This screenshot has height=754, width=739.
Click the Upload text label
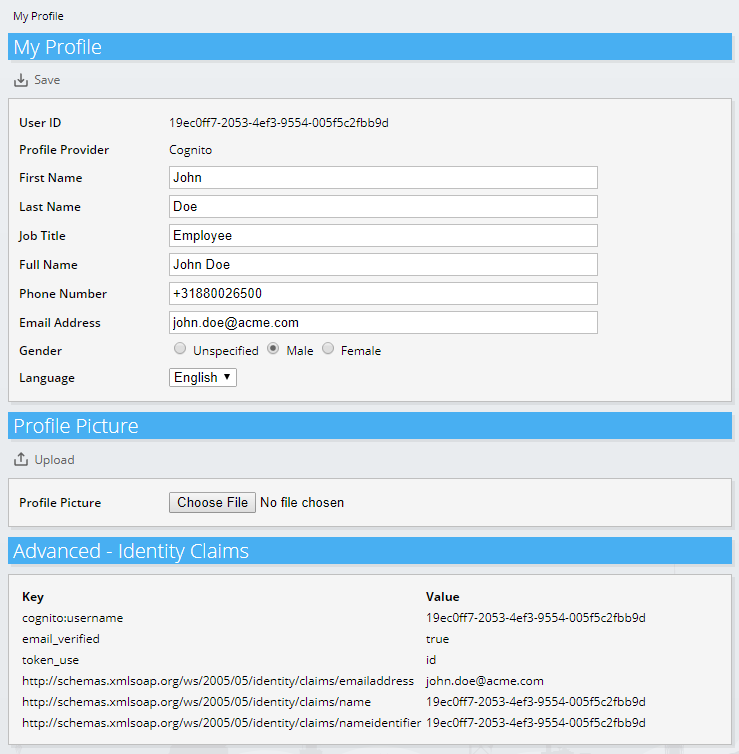(x=54, y=460)
